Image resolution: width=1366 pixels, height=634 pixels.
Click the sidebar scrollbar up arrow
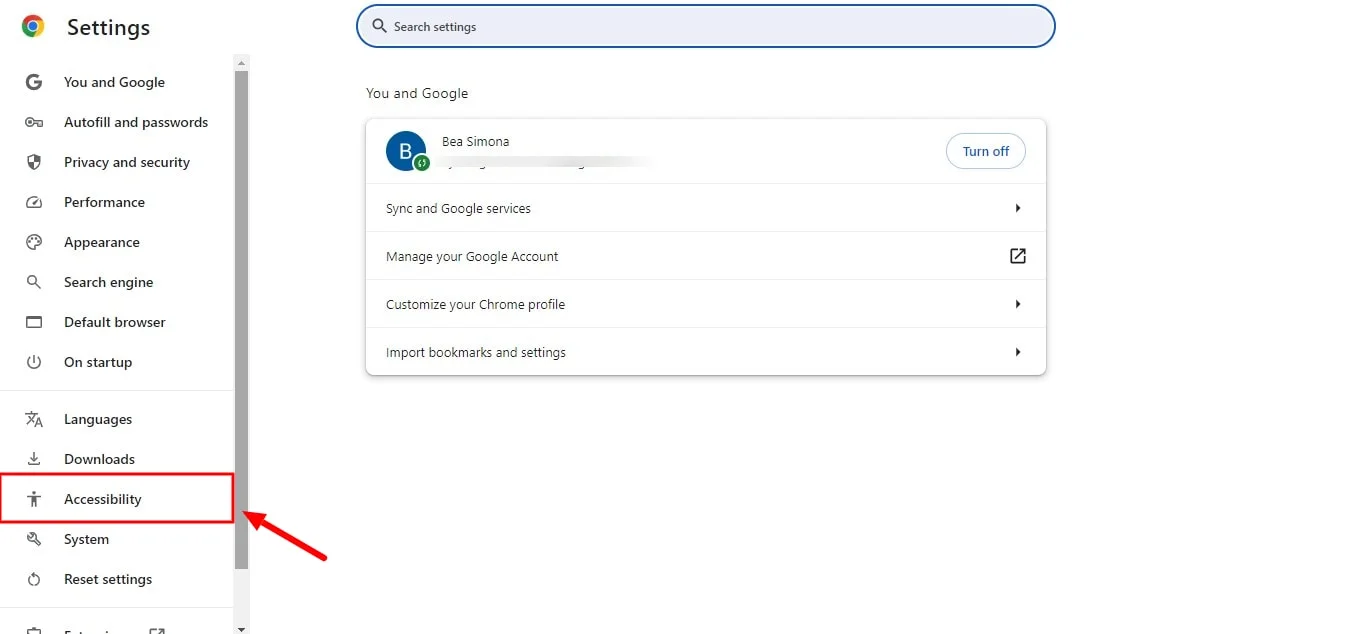coord(241,63)
